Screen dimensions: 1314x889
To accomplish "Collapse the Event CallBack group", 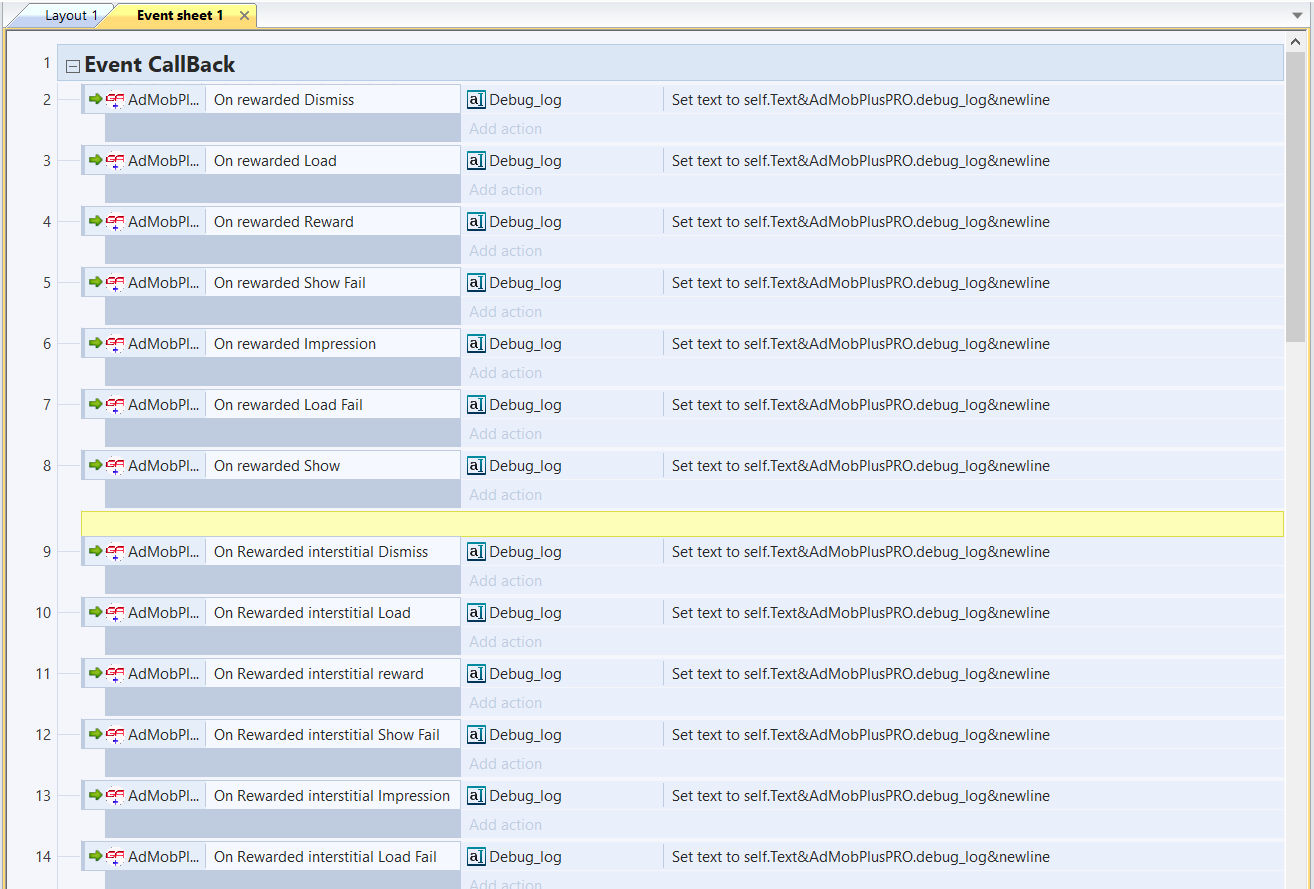I will (x=72, y=66).
